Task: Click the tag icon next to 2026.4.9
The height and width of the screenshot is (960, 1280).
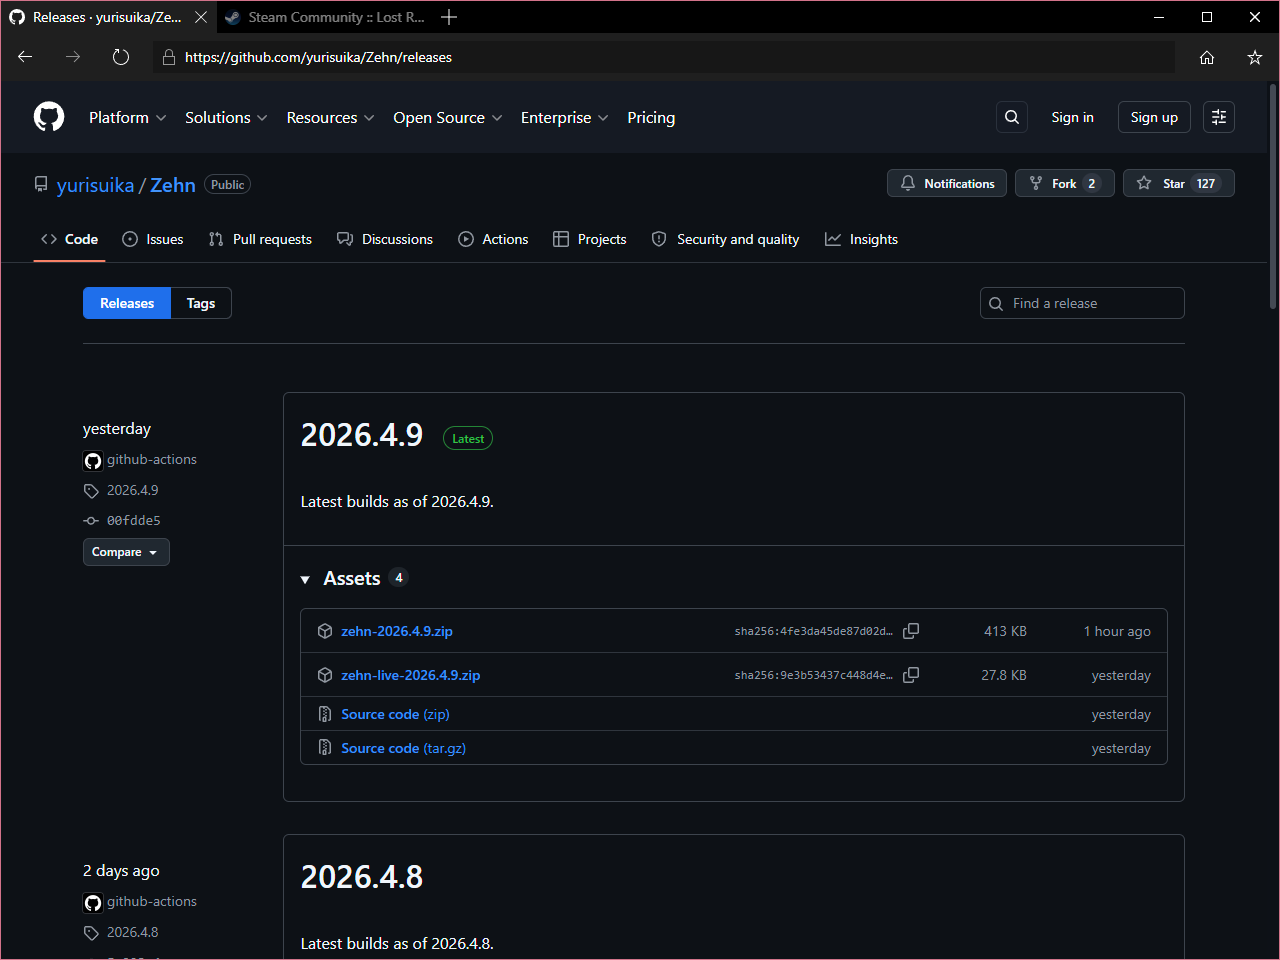Action: (91, 491)
